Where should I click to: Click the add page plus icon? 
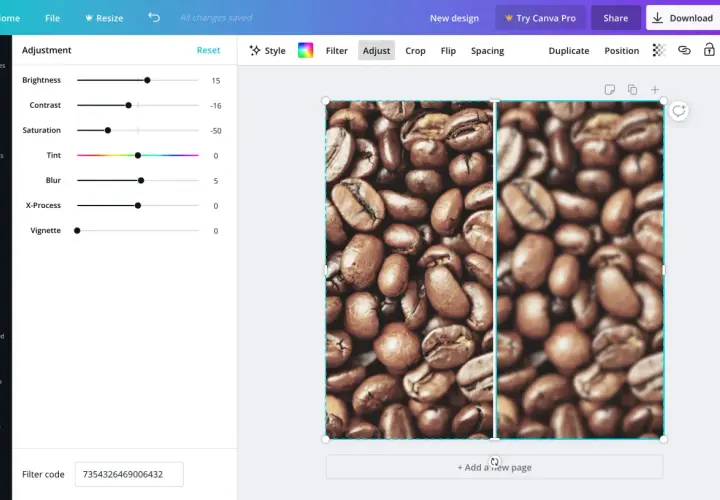(655, 90)
